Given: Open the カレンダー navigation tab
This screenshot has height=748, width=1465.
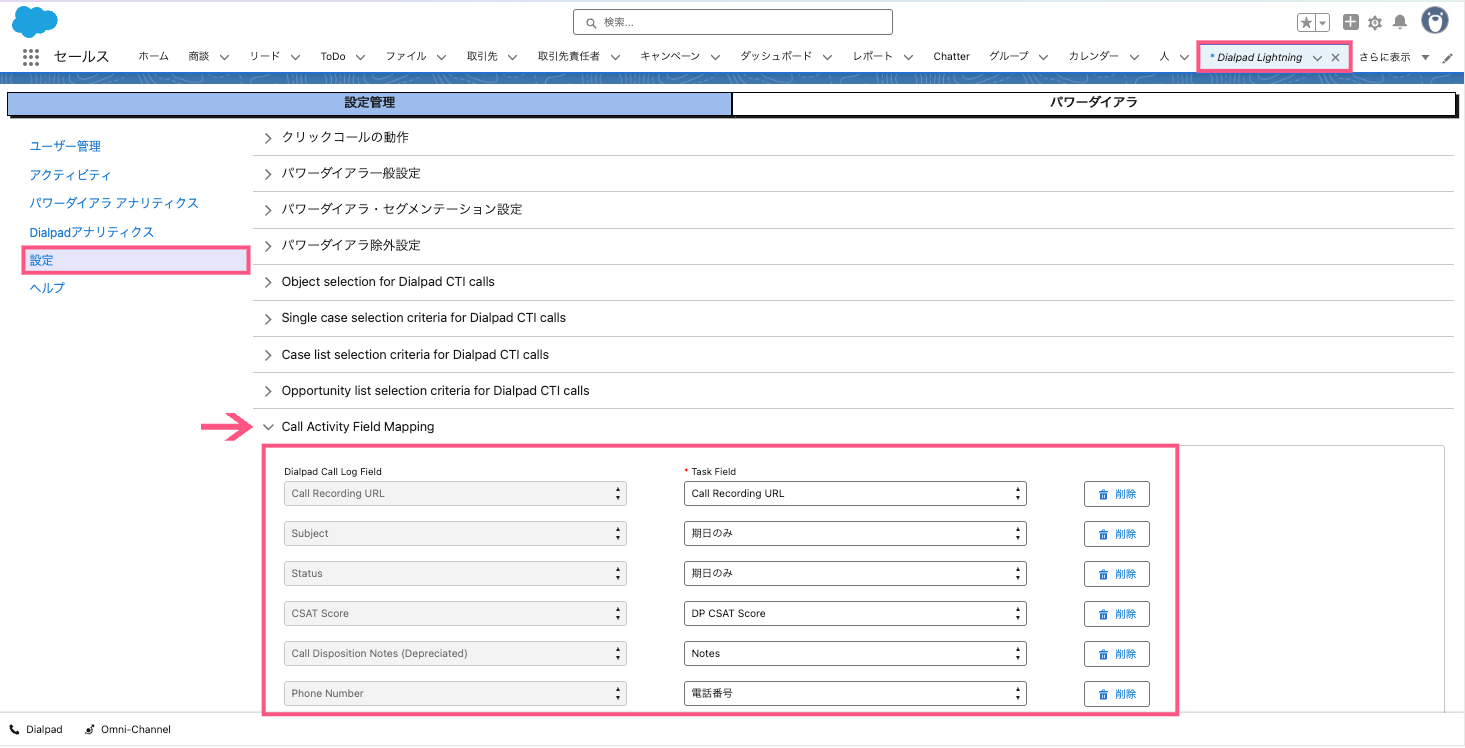Looking at the screenshot, I should (x=1093, y=57).
